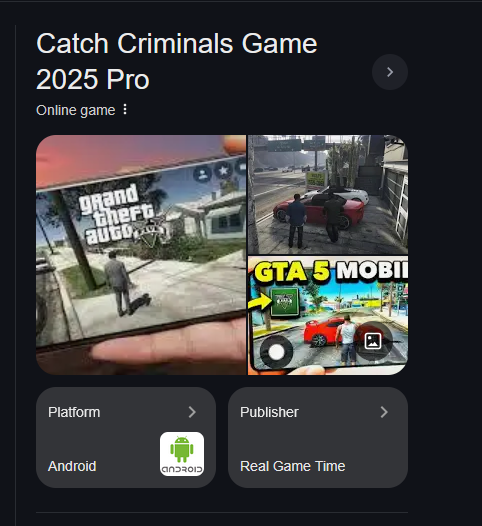The width and height of the screenshot is (482, 526).
Task: Click the green GTA V app icon beside the yellow arrow
Action: (x=284, y=301)
